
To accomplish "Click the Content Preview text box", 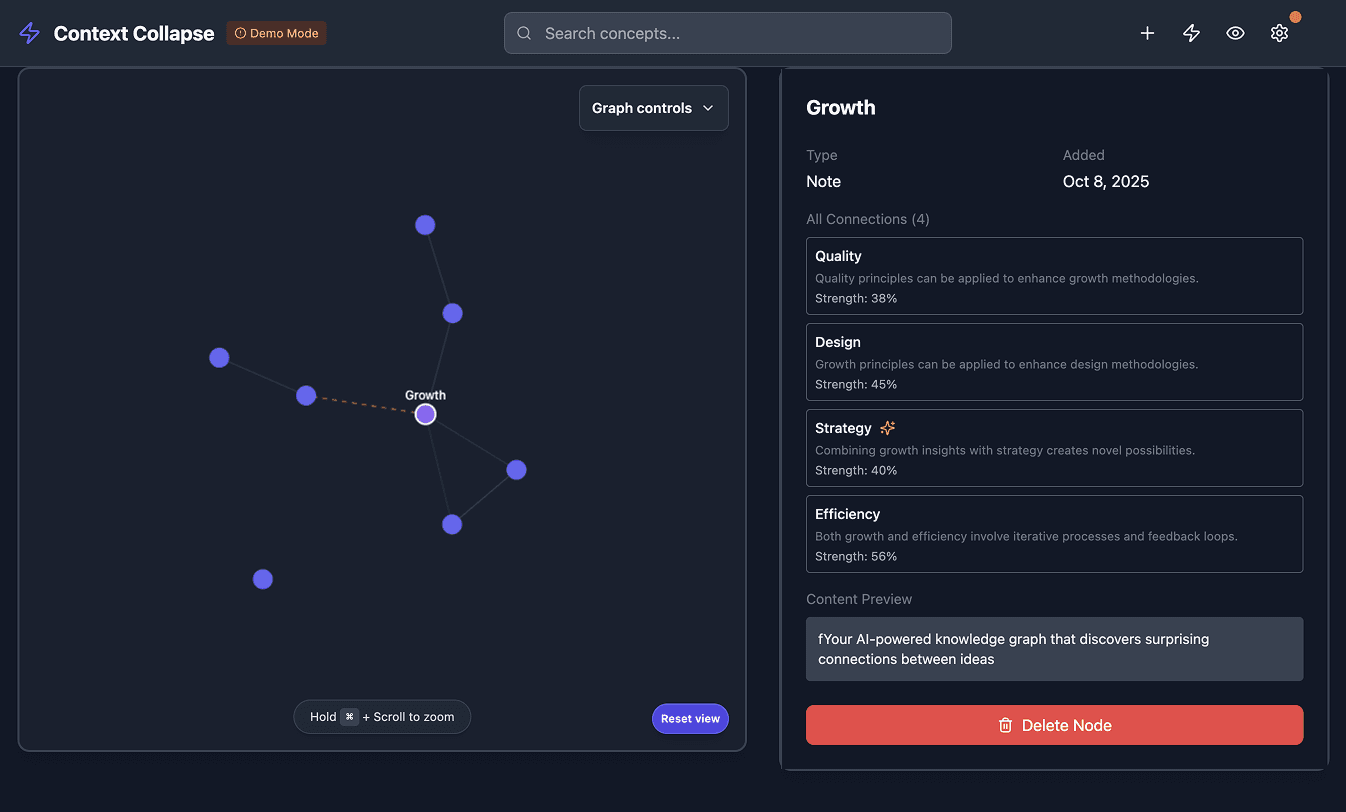I will (1054, 649).
